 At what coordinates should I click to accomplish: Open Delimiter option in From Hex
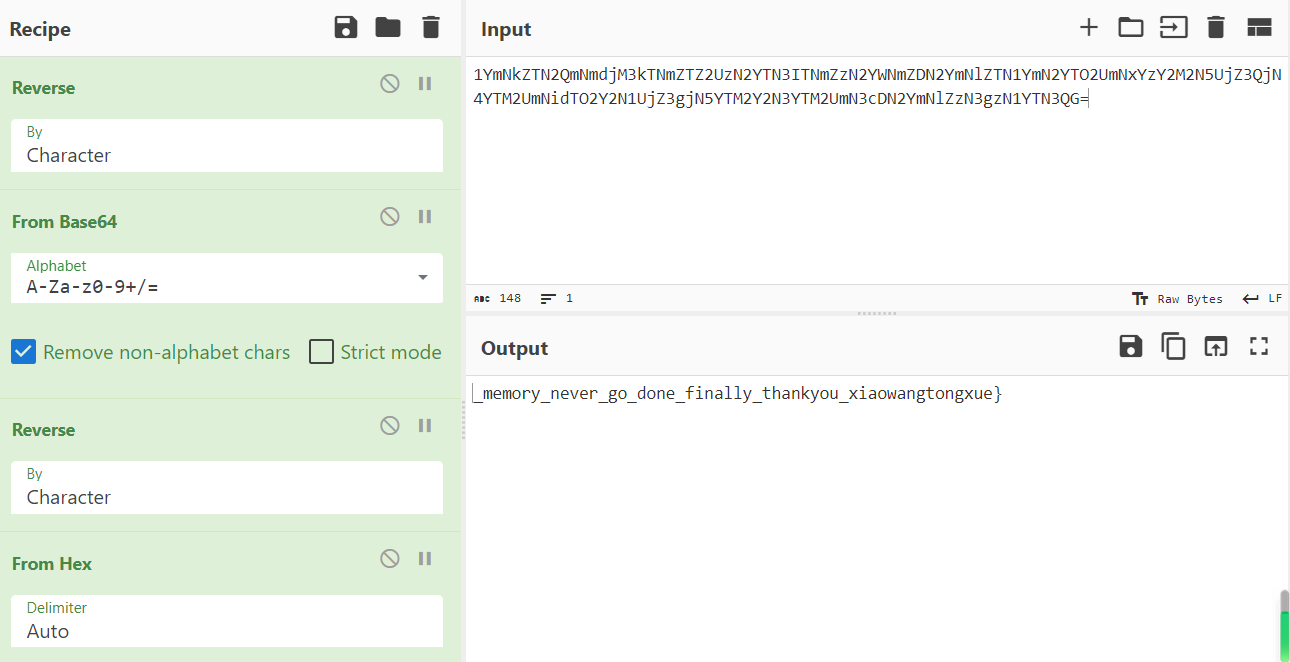pos(226,621)
